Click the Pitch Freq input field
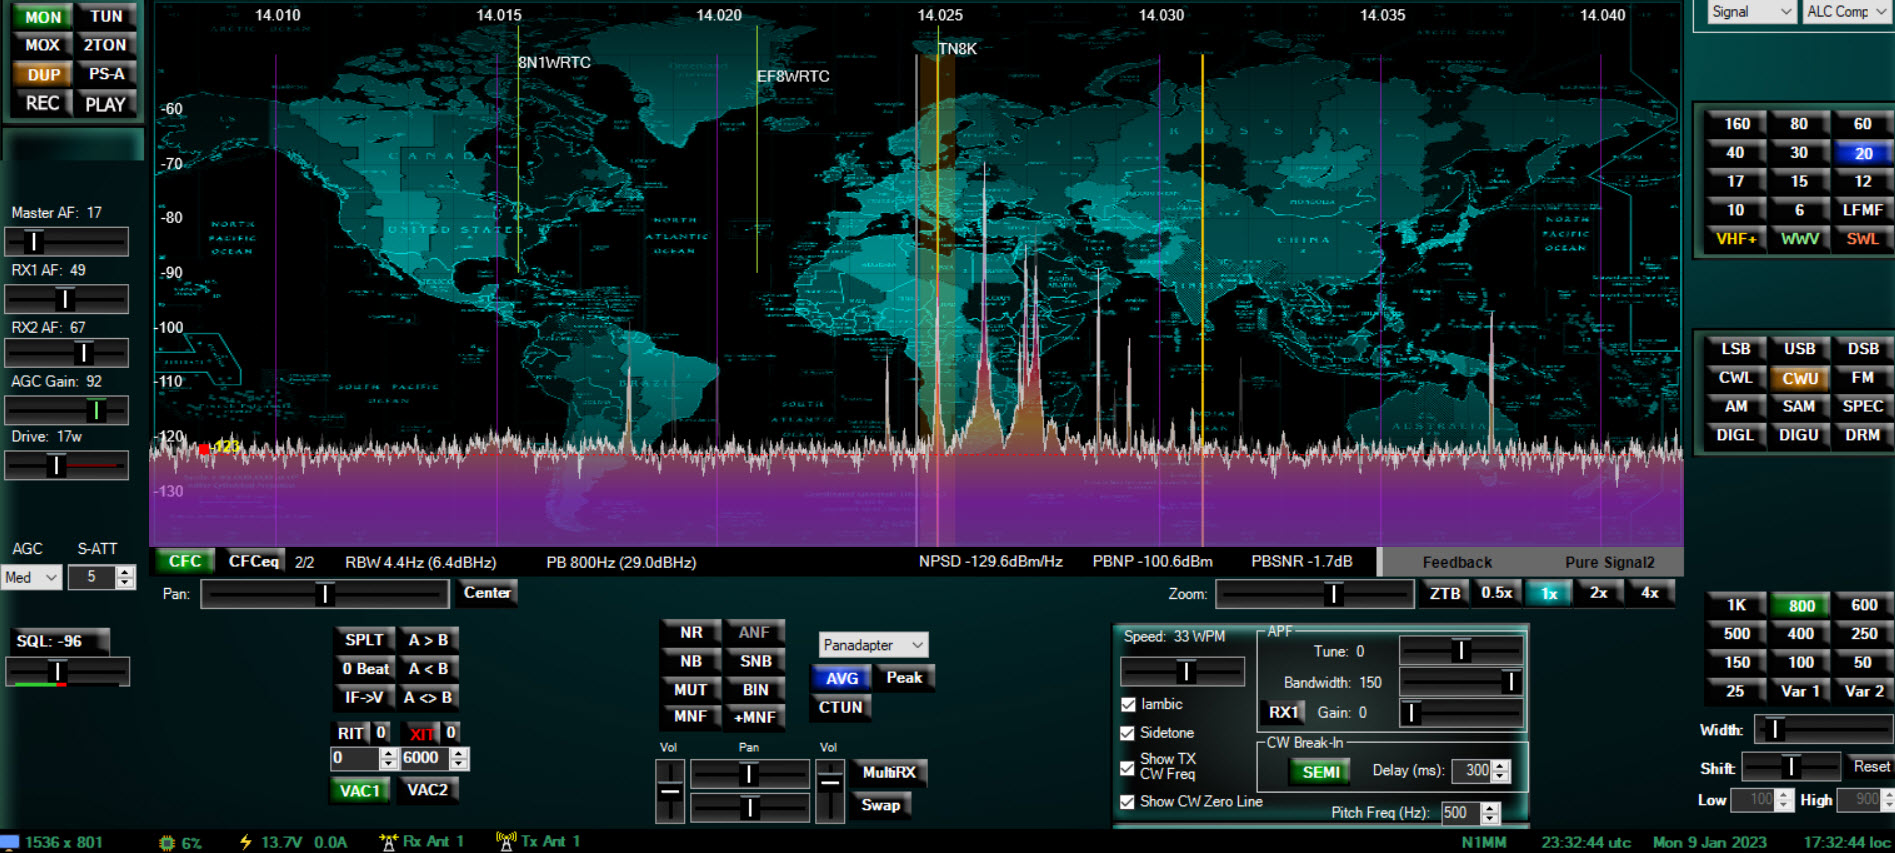Image resolution: width=1895 pixels, height=853 pixels. coord(1459,813)
